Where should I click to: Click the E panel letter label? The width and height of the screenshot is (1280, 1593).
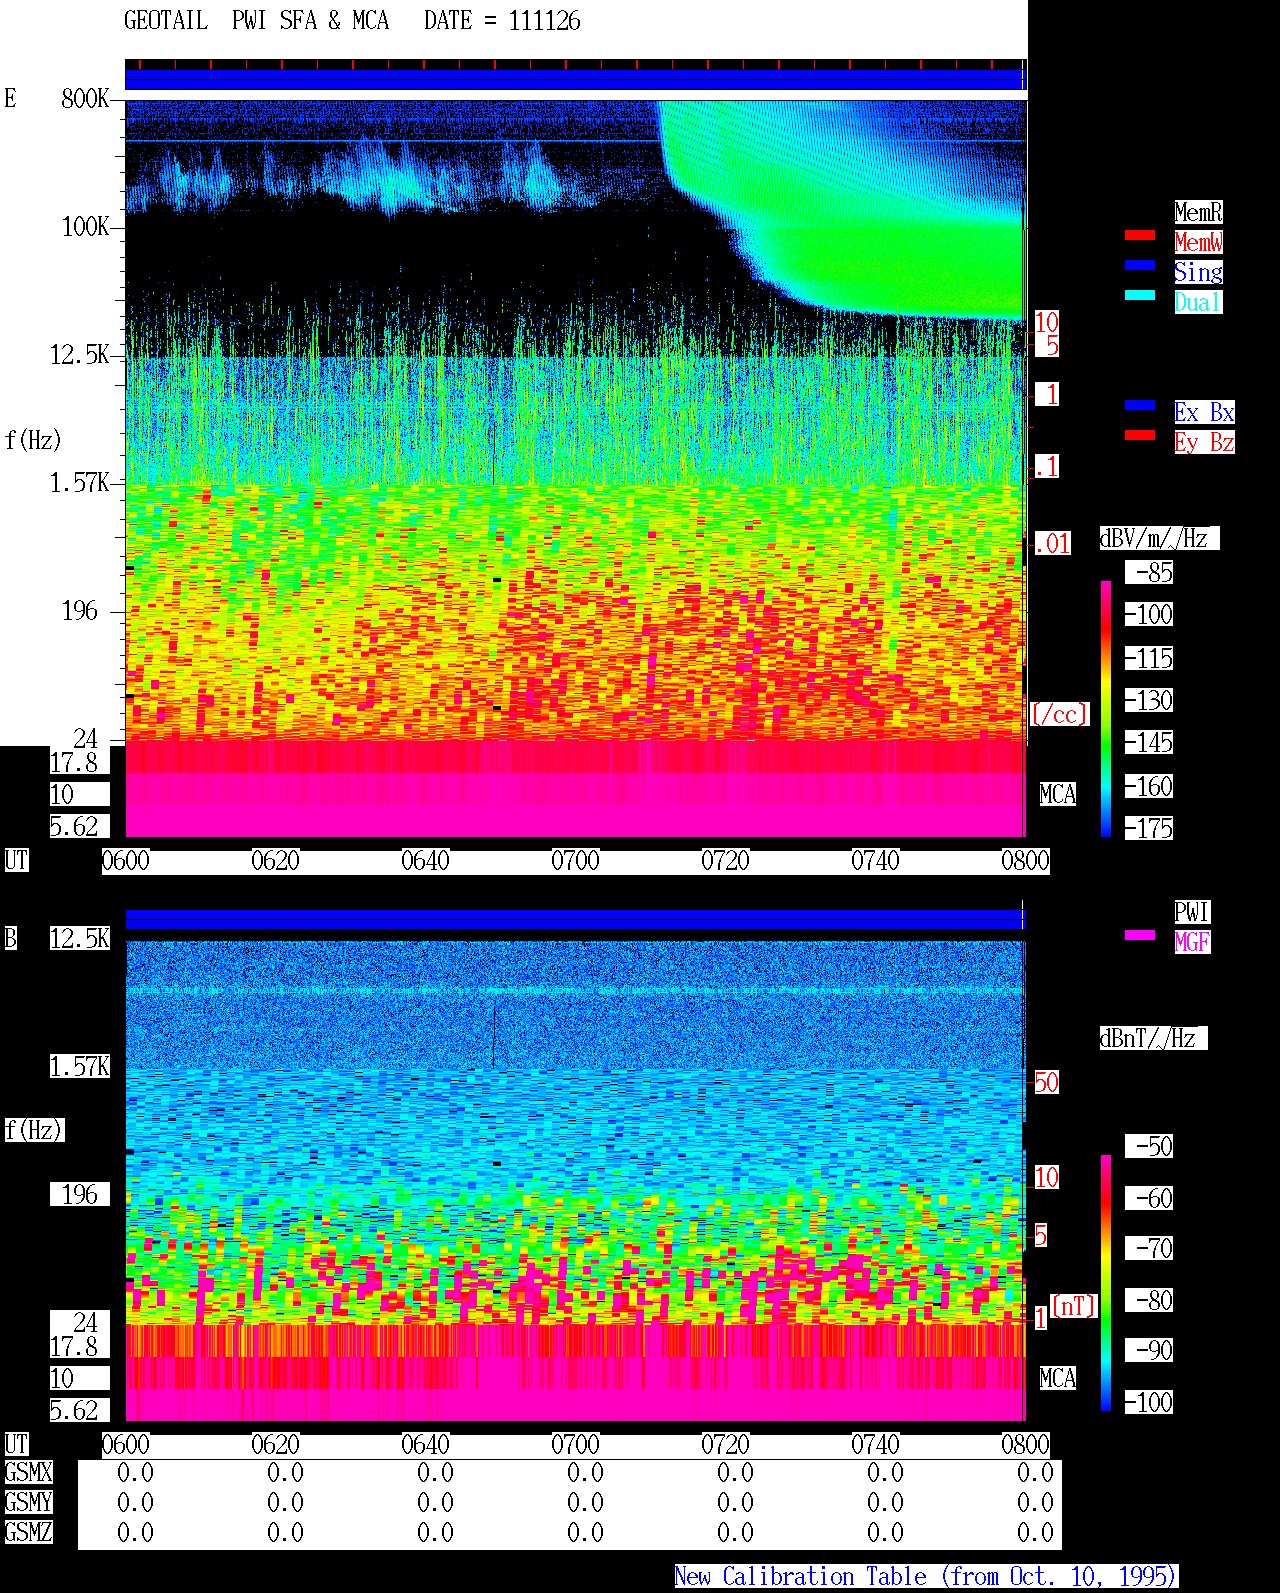coord(11,98)
